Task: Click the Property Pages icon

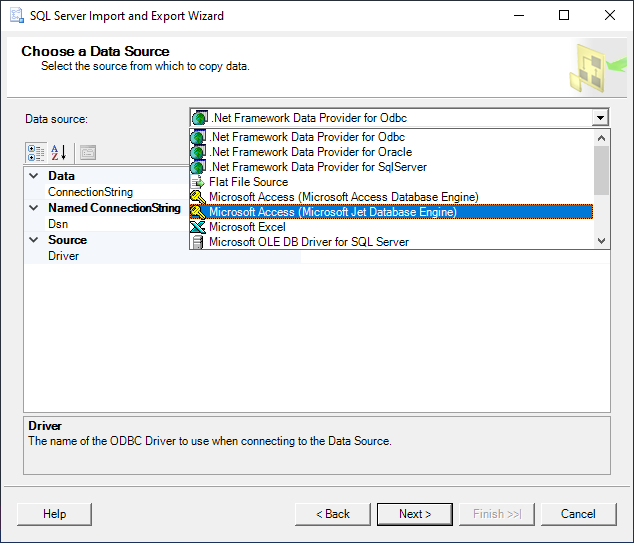Action: point(88,153)
